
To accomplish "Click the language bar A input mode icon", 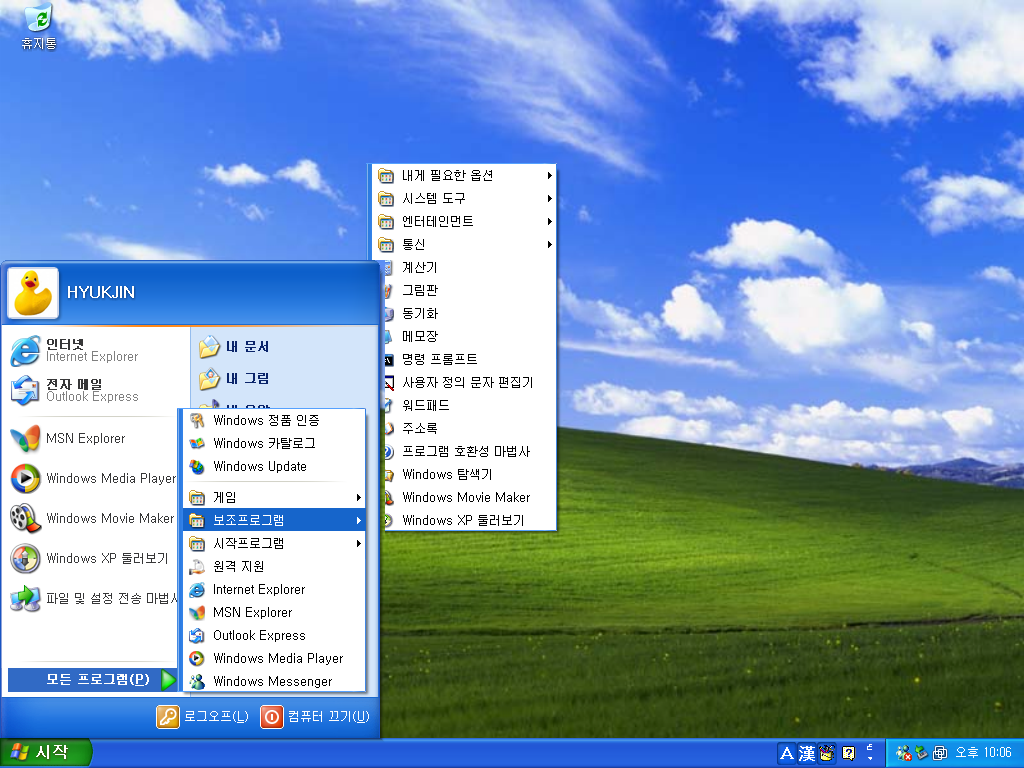I will pos(787,753).
